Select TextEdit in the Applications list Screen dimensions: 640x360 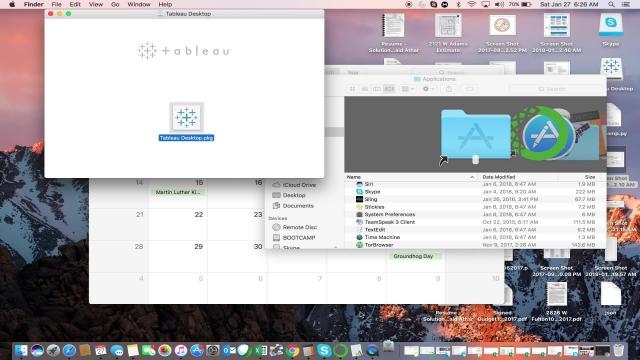pos(475,230)
